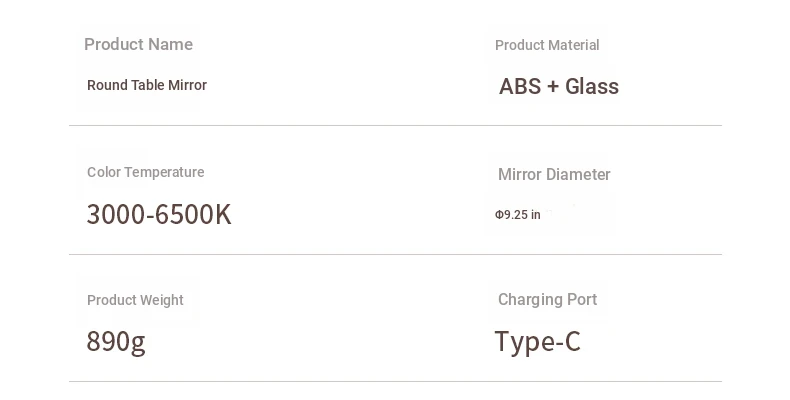Image resolution: width=790 pixels, height=400 pixels.
Task: Select the Type-C value
Action: coord(538,342)
